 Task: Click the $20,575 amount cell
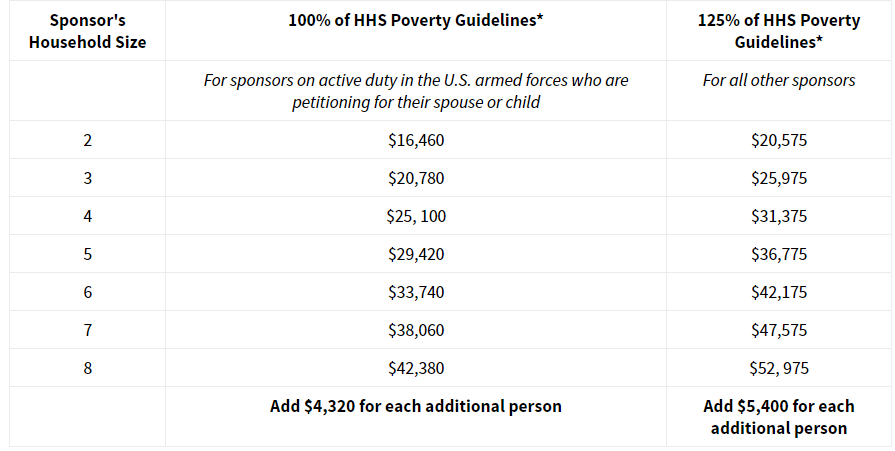tap(779, 140)
